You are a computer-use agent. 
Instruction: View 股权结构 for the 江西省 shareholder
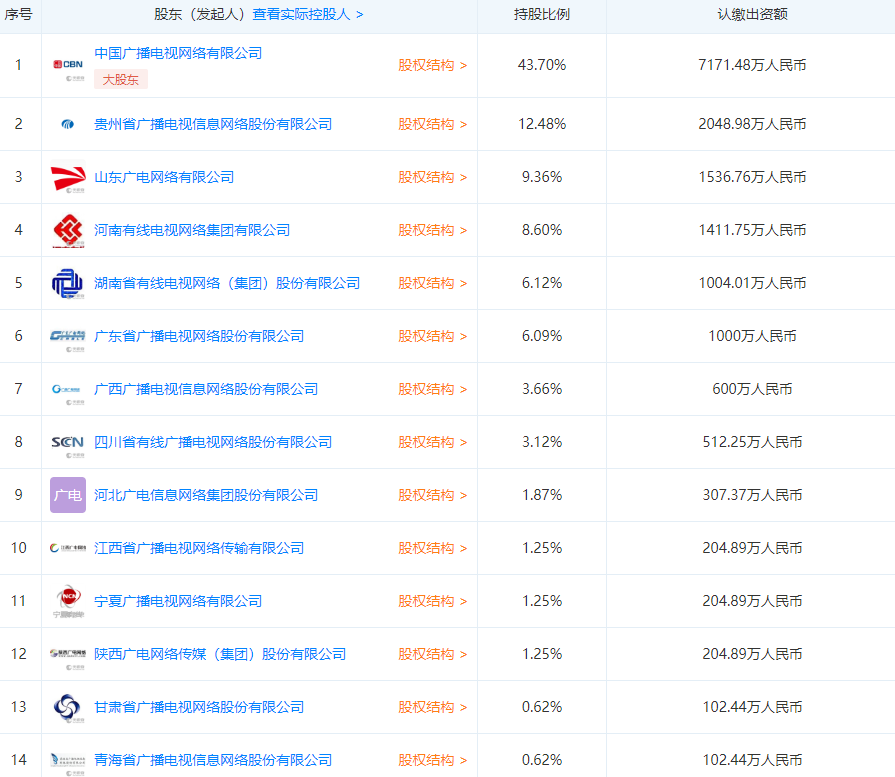(x=433, y=548)
